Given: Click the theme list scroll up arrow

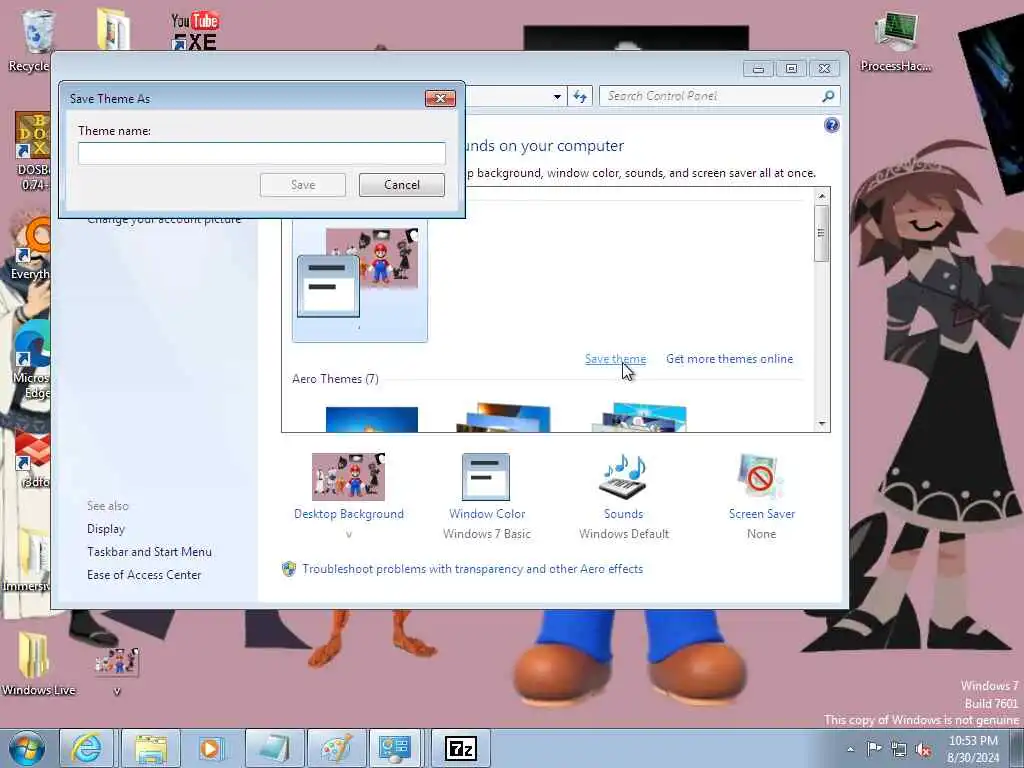Looking at the screenshot, I should click(822, 196).
